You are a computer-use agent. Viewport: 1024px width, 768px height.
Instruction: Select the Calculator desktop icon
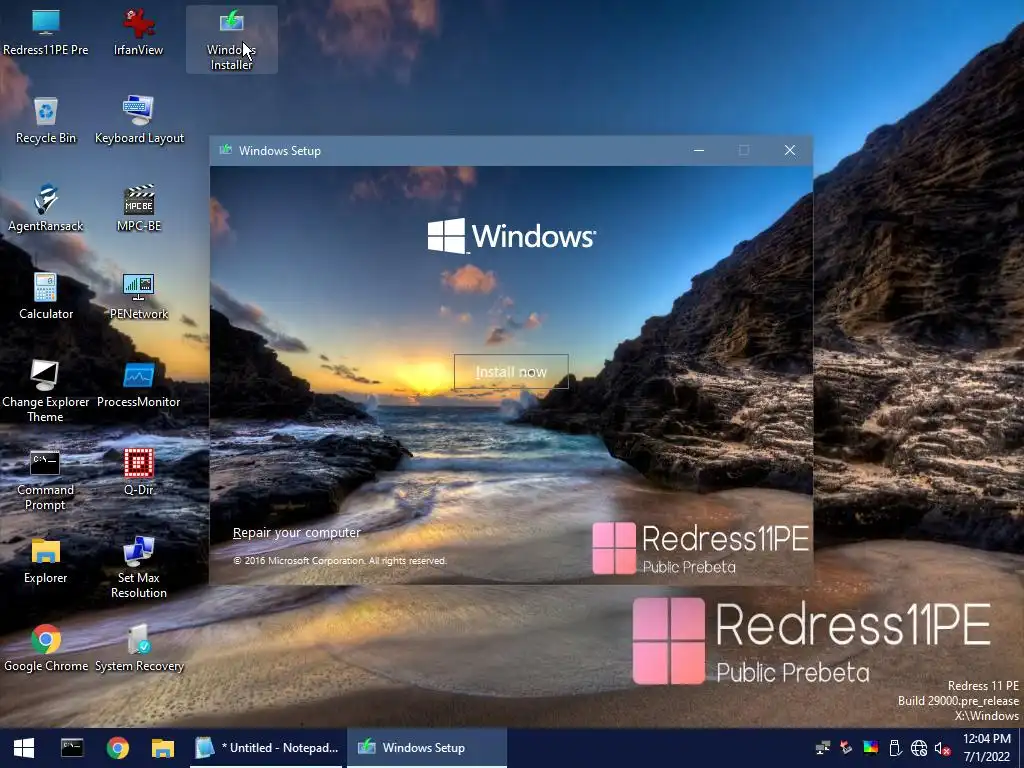[46, 296]
